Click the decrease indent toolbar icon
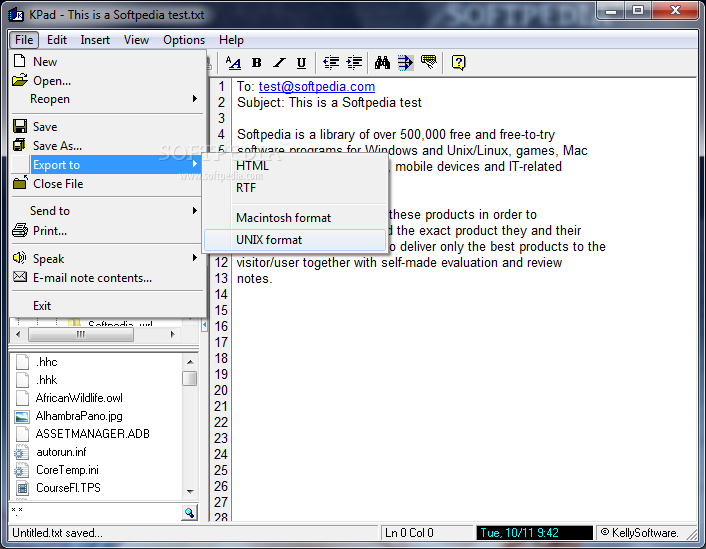 331,63
